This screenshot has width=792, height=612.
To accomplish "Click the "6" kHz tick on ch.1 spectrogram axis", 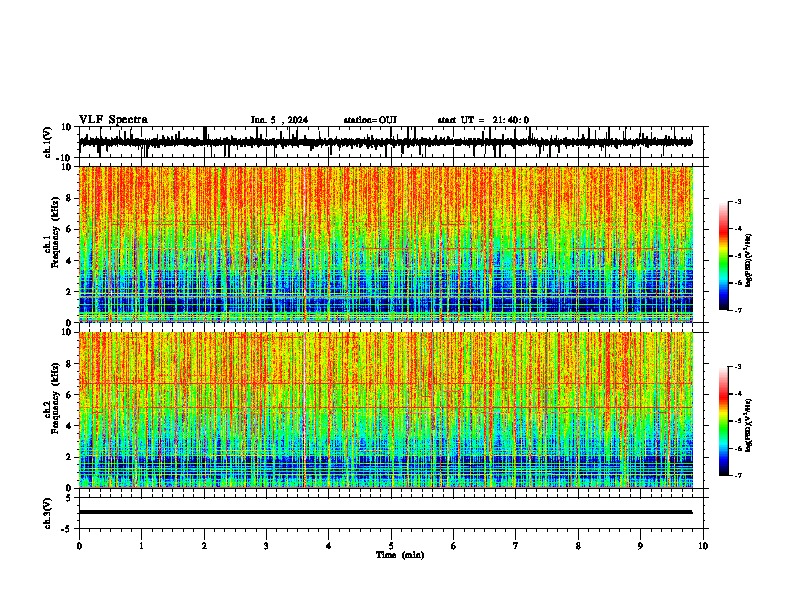I will point(69,229).
